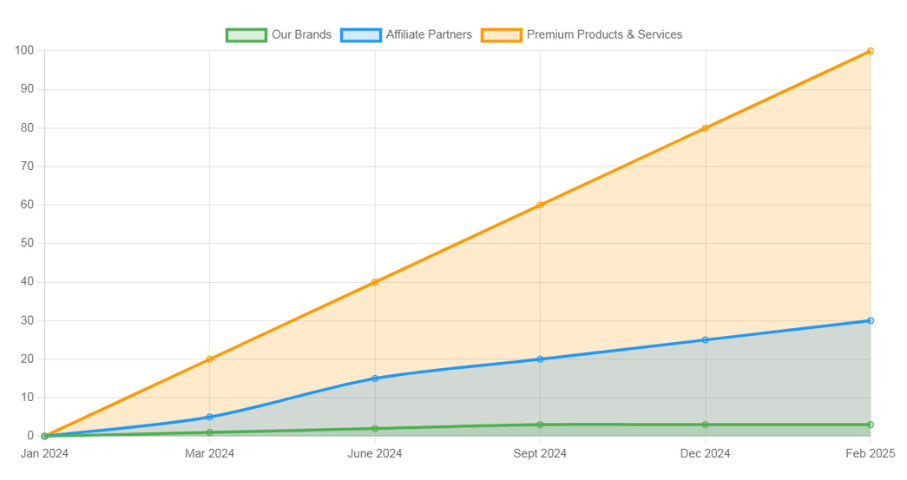Viewport: 907px width, 480px height.
Task: Select the orange data point at Sept 2024
Action: 540,205
